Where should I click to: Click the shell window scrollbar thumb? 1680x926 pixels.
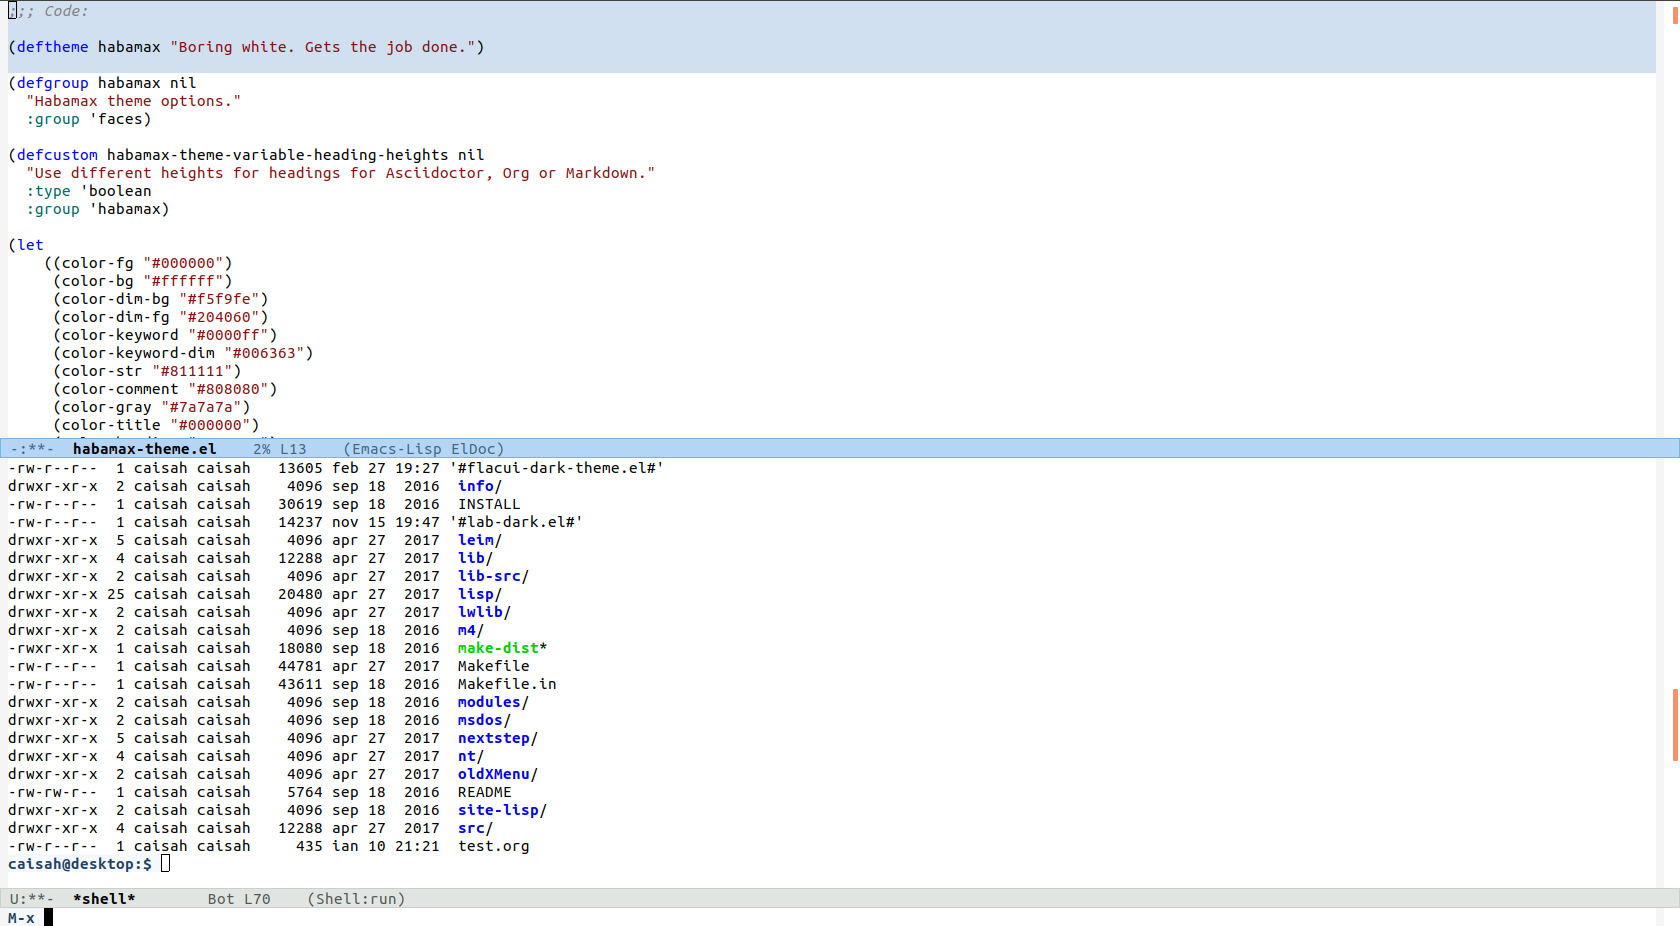1674,724
